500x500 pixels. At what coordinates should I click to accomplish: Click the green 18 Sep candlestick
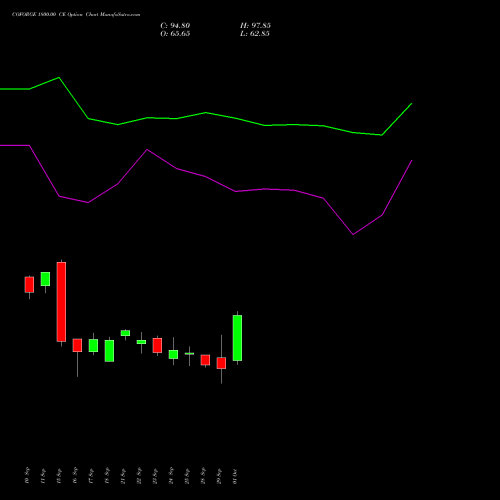[109, 351]
